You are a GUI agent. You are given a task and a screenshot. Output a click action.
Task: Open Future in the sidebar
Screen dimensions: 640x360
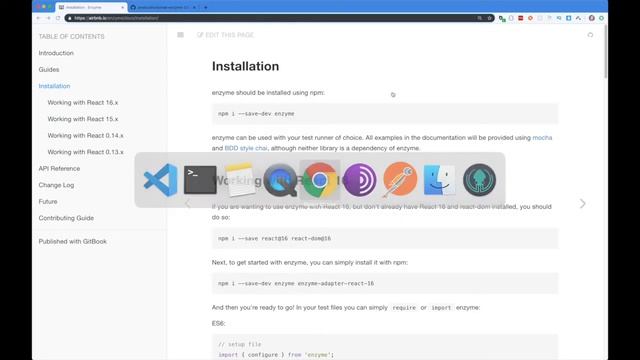[x=48, y=202]
